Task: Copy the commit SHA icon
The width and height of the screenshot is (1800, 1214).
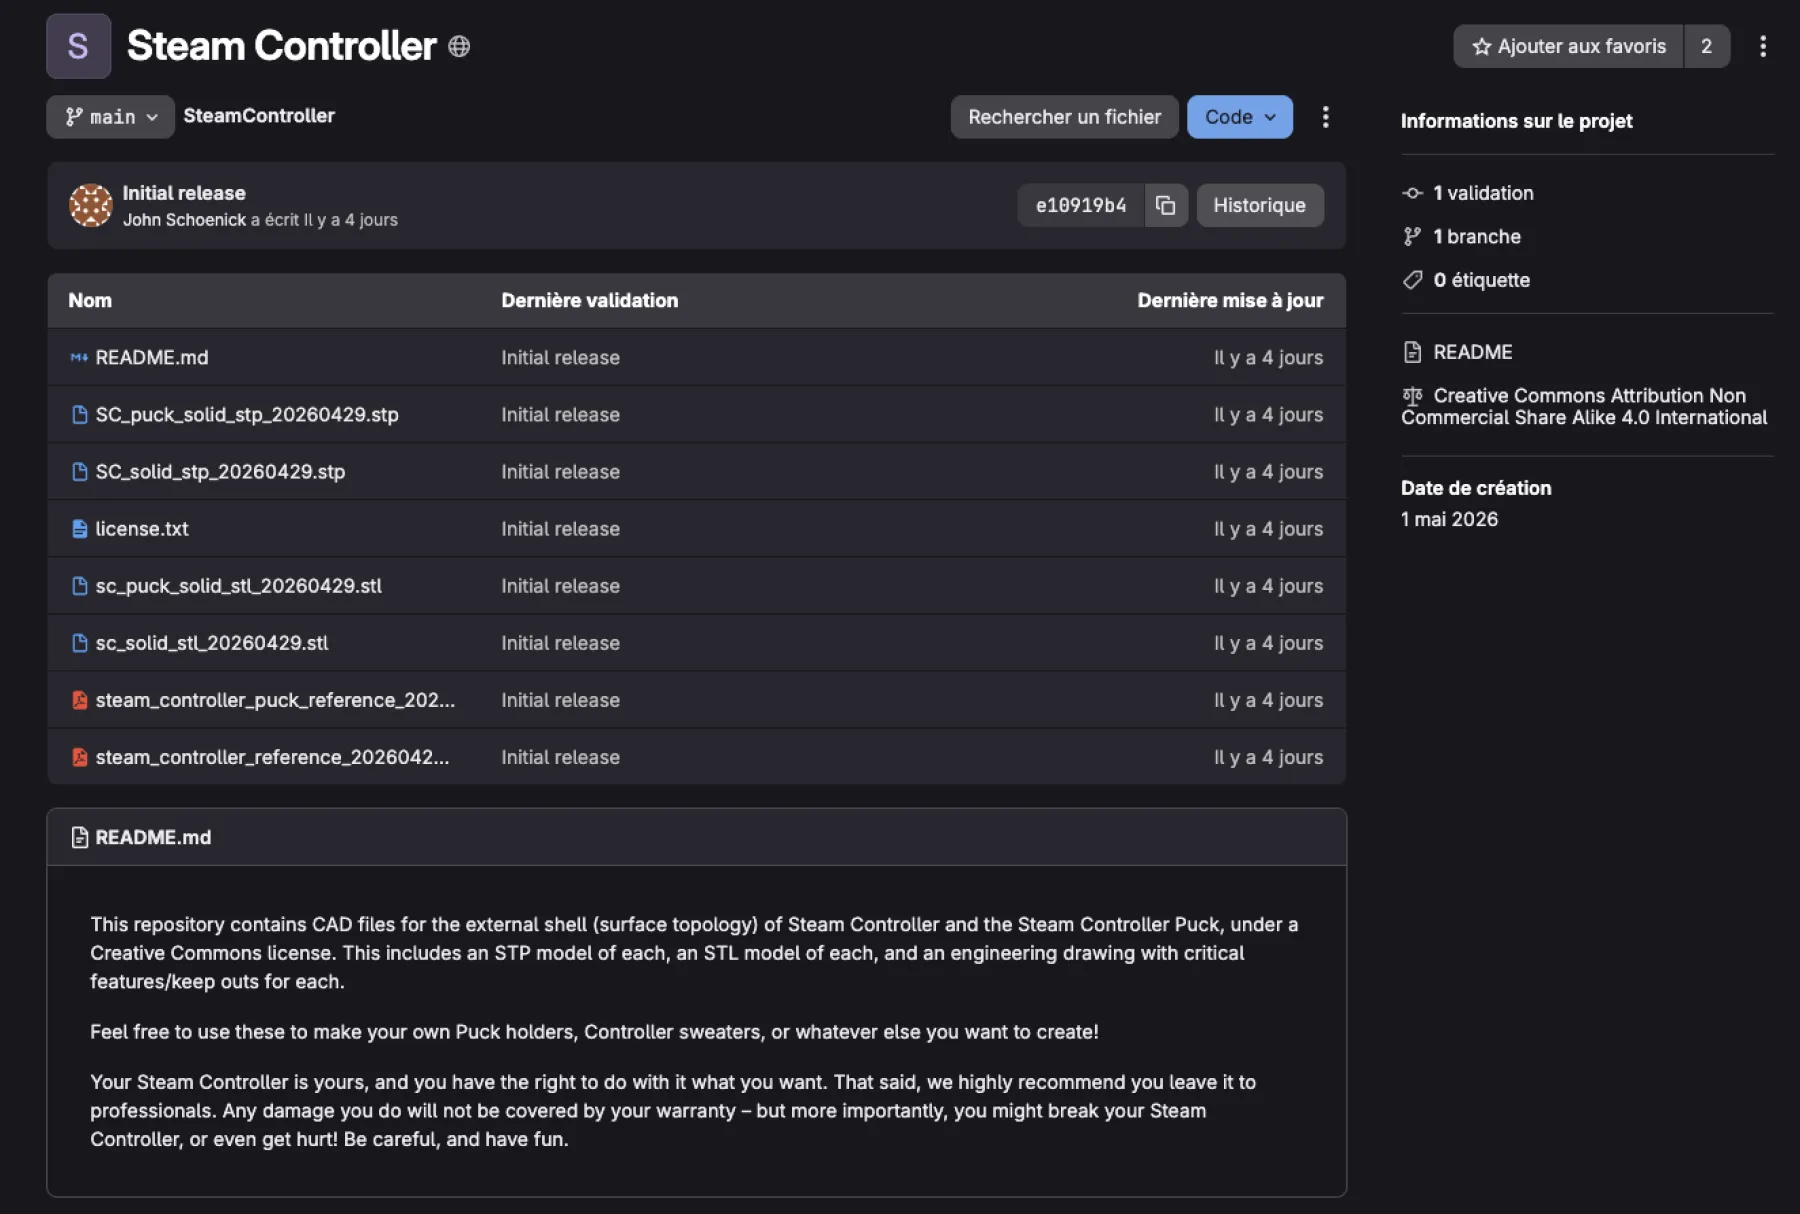Action: pyautogui.click(x=1165, y=205)
